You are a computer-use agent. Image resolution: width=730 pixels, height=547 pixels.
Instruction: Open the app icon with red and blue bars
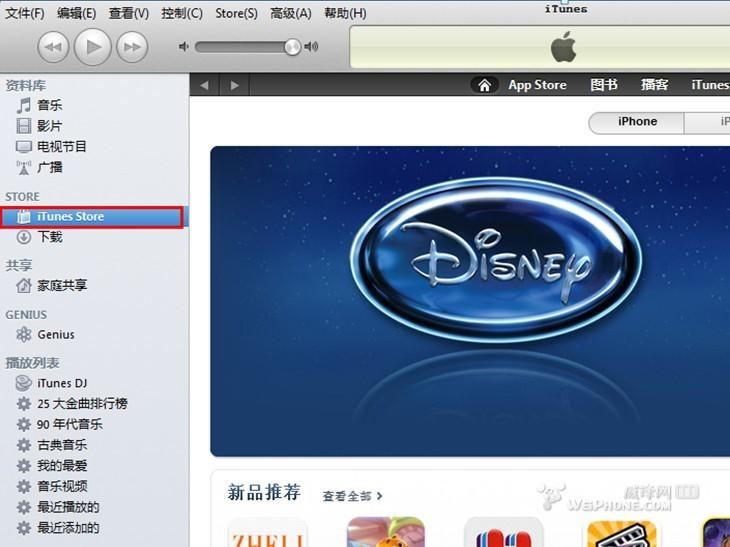pyautogui.click(x=503, y=533)
